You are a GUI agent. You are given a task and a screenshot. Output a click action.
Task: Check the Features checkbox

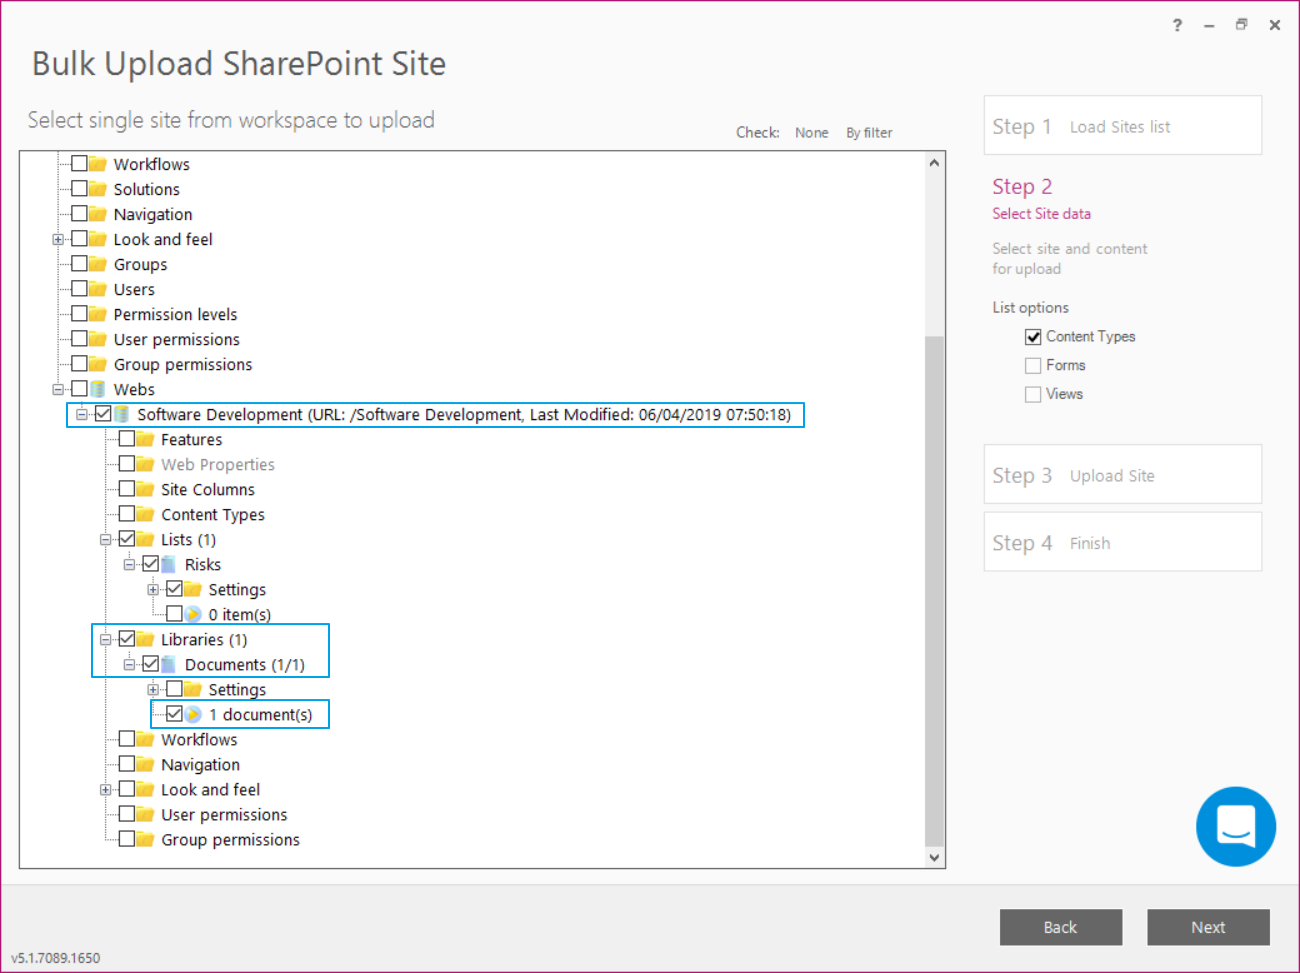(x=127, y=439)
